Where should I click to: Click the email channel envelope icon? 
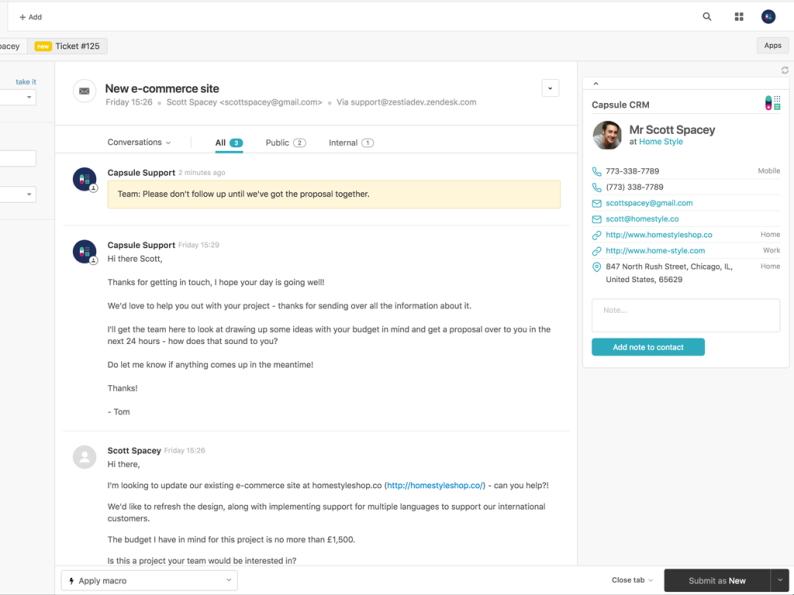(85, 91)
